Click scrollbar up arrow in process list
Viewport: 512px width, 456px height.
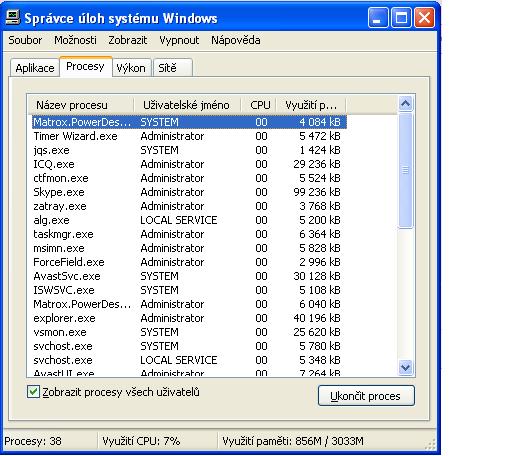click(405, 104)
